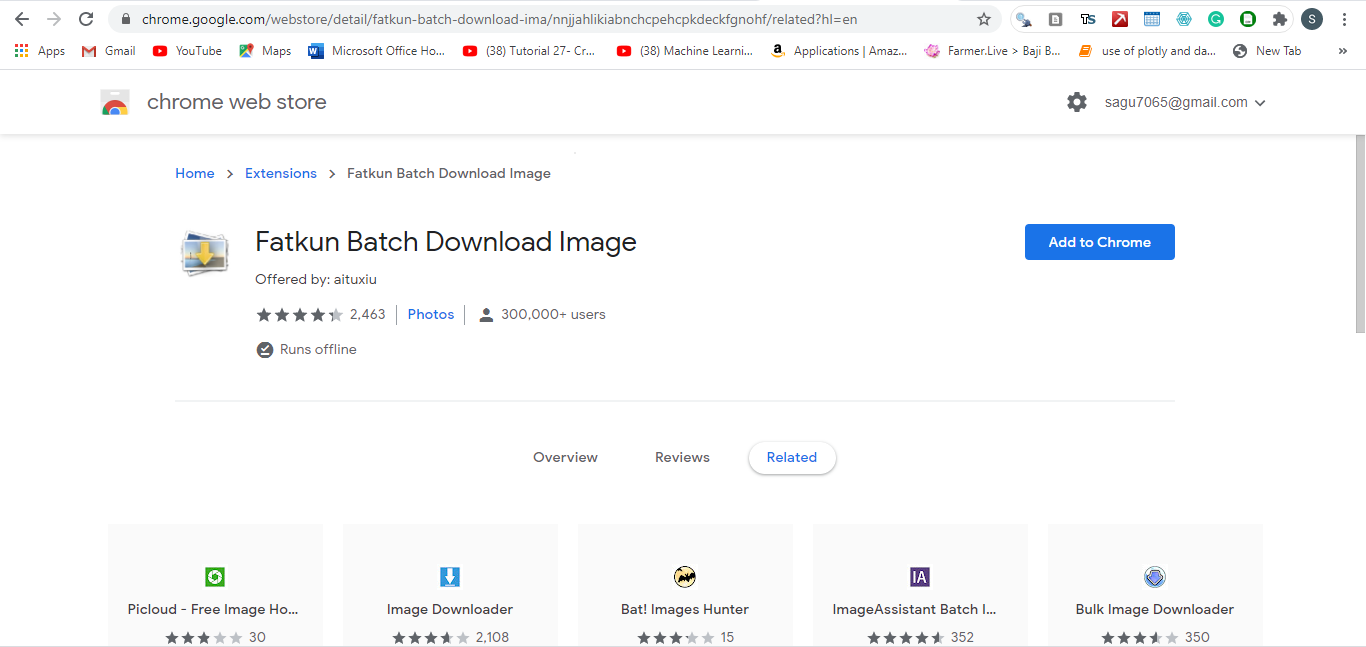Reload the current page
Screen dimensions: 1366x647
point(86,19)
